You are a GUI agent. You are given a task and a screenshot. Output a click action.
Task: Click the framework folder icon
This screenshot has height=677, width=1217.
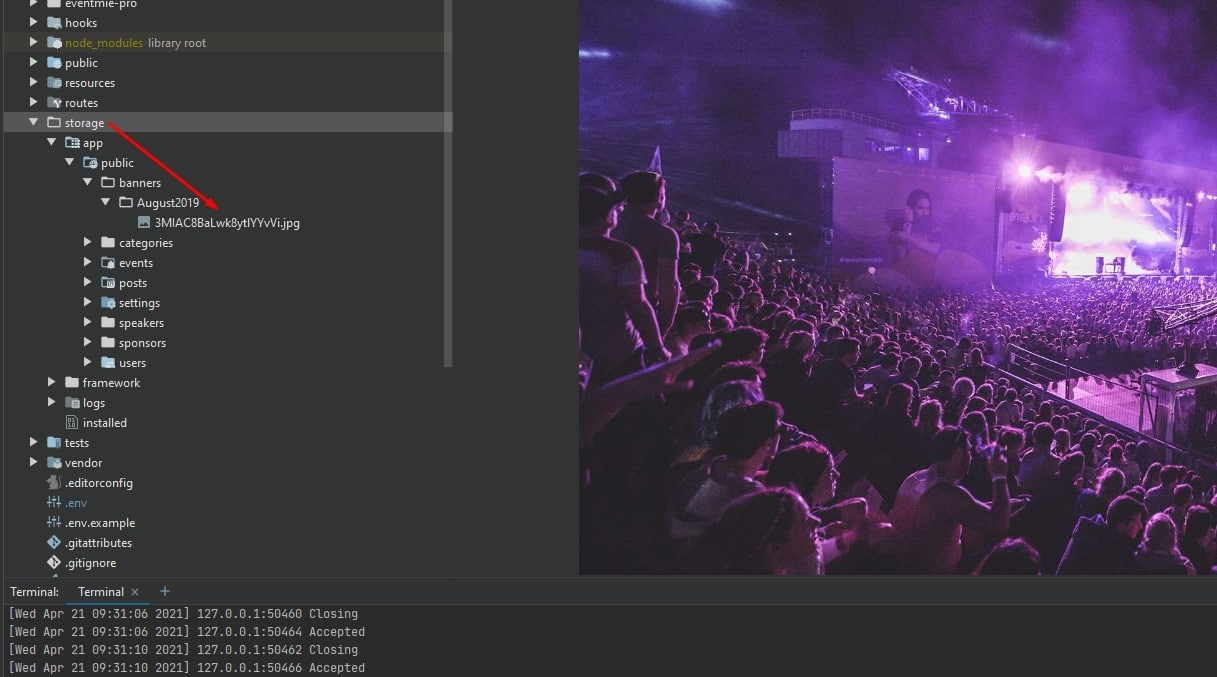coord(72,383)
